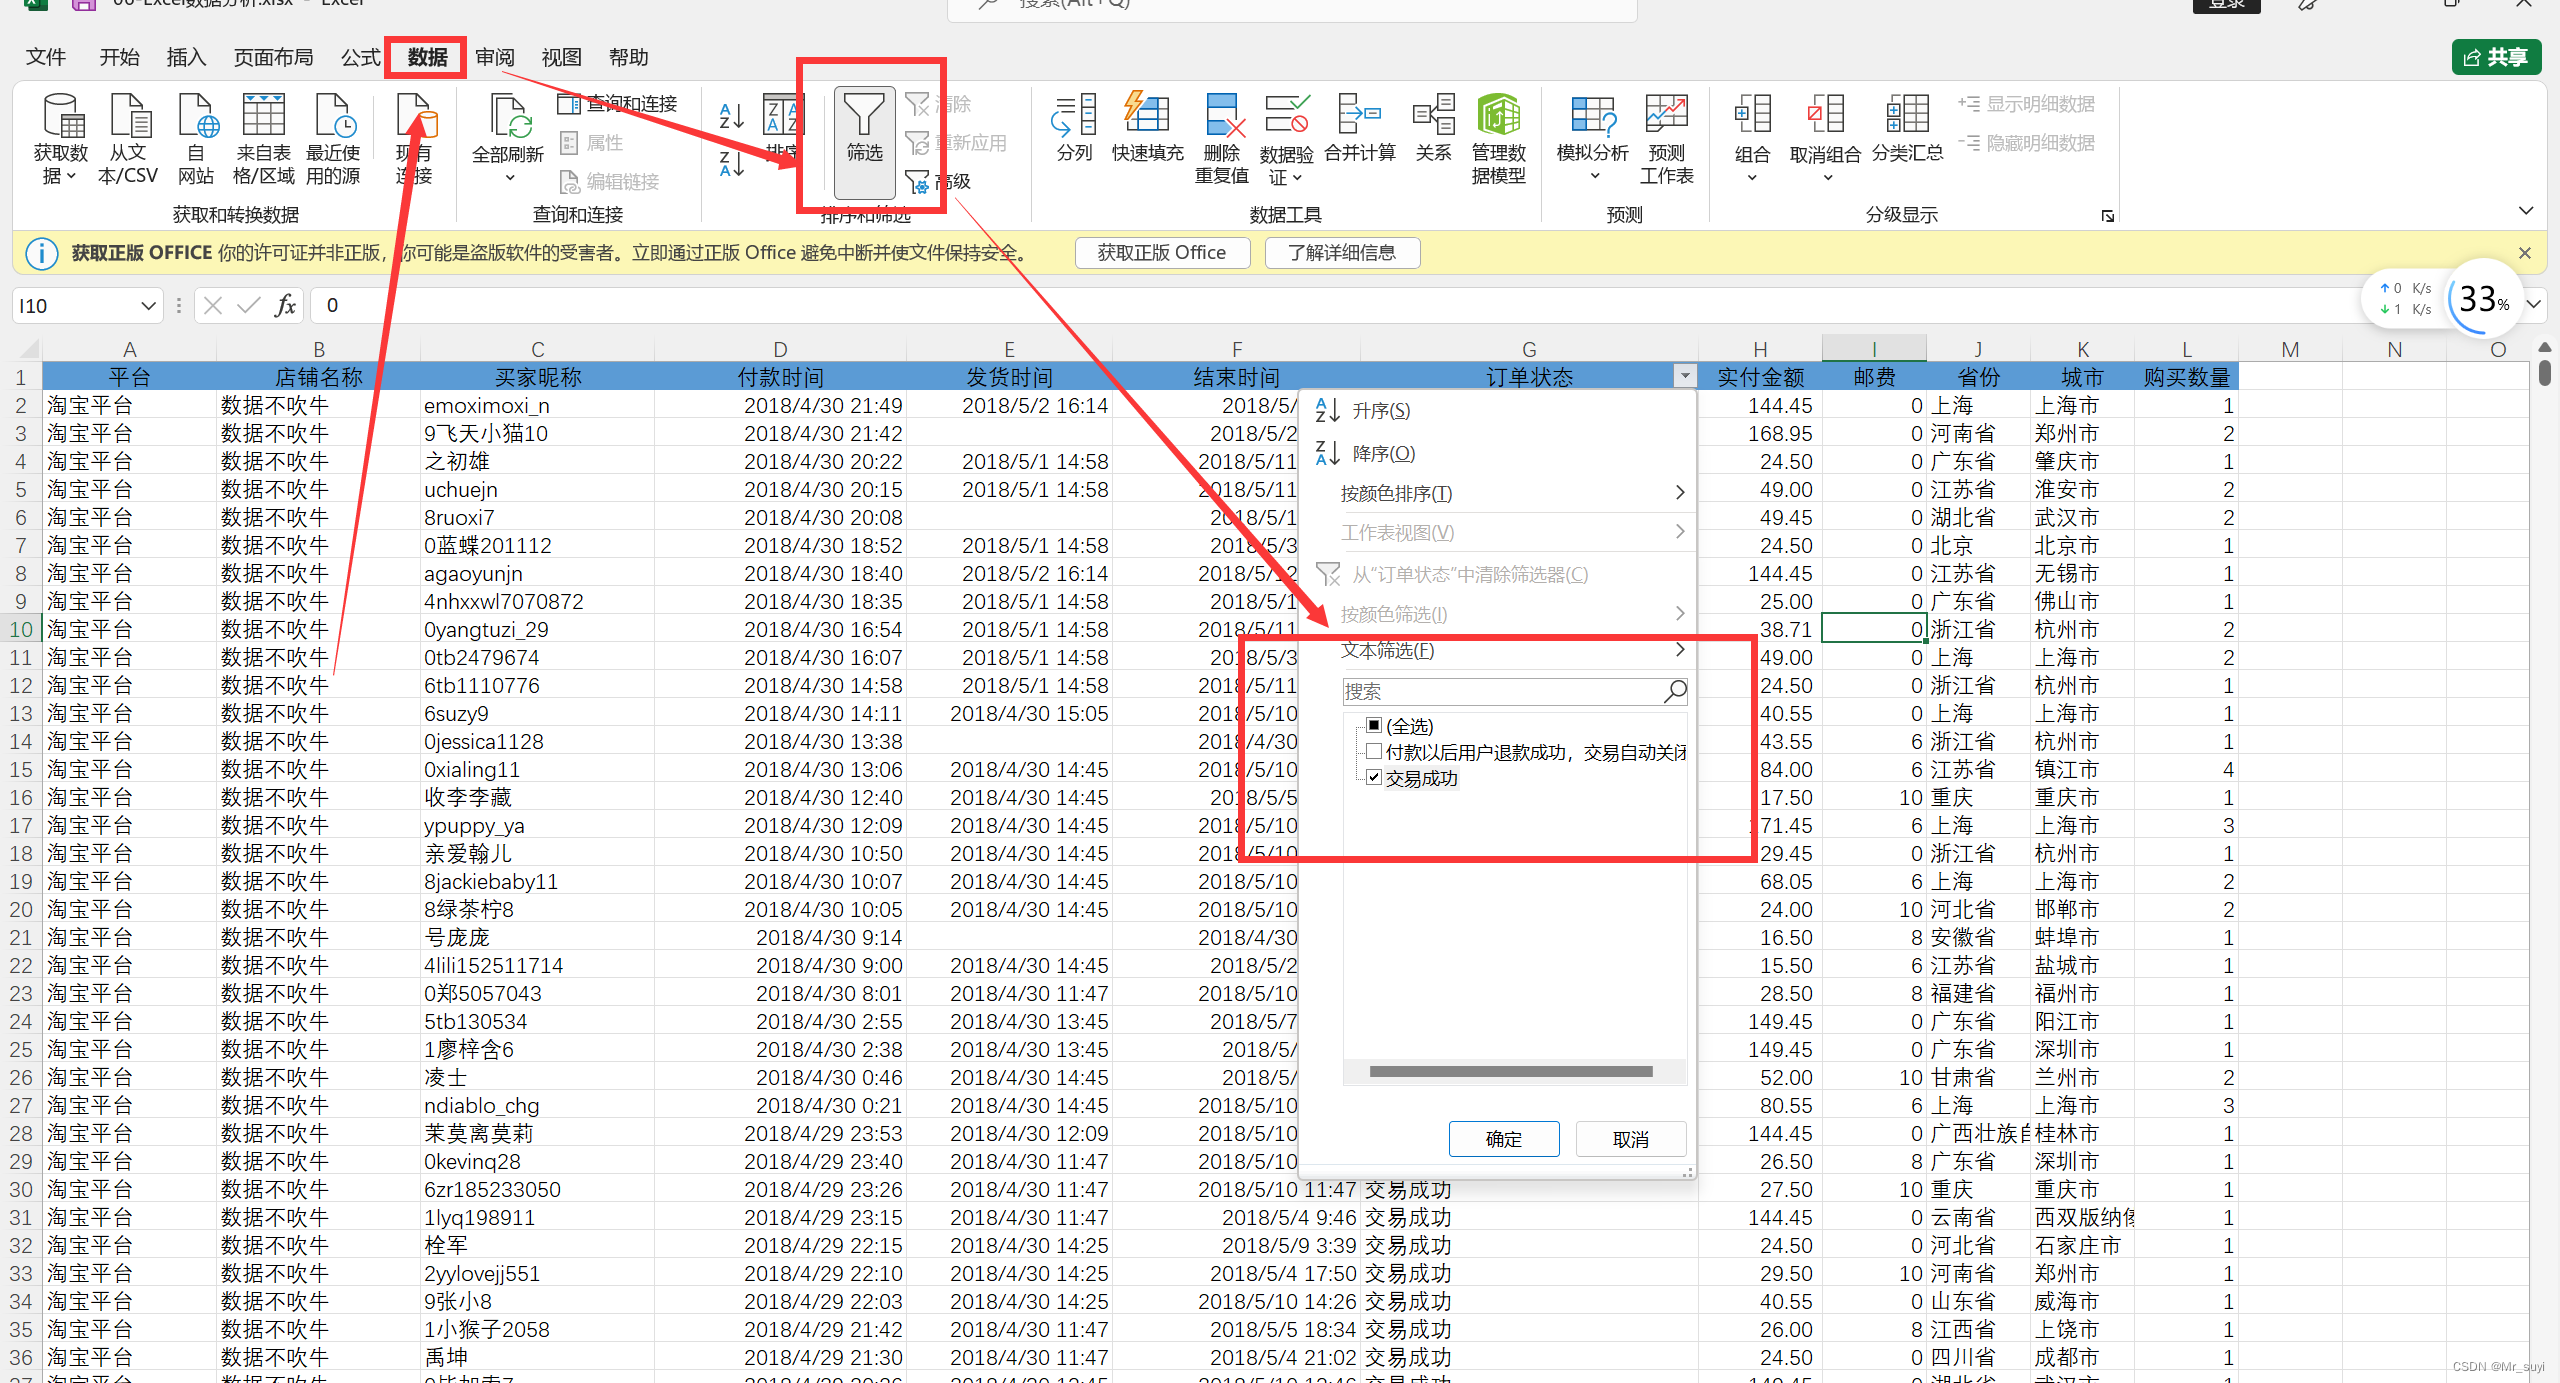Click the 全部刷新 refresh all icon
The image size is (2560, 1383).
(x=509, y=118)
